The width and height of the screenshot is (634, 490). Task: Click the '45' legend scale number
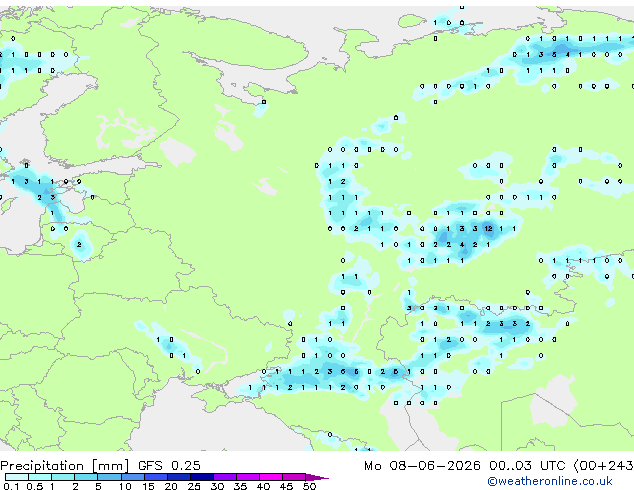[x=287, y=486]
